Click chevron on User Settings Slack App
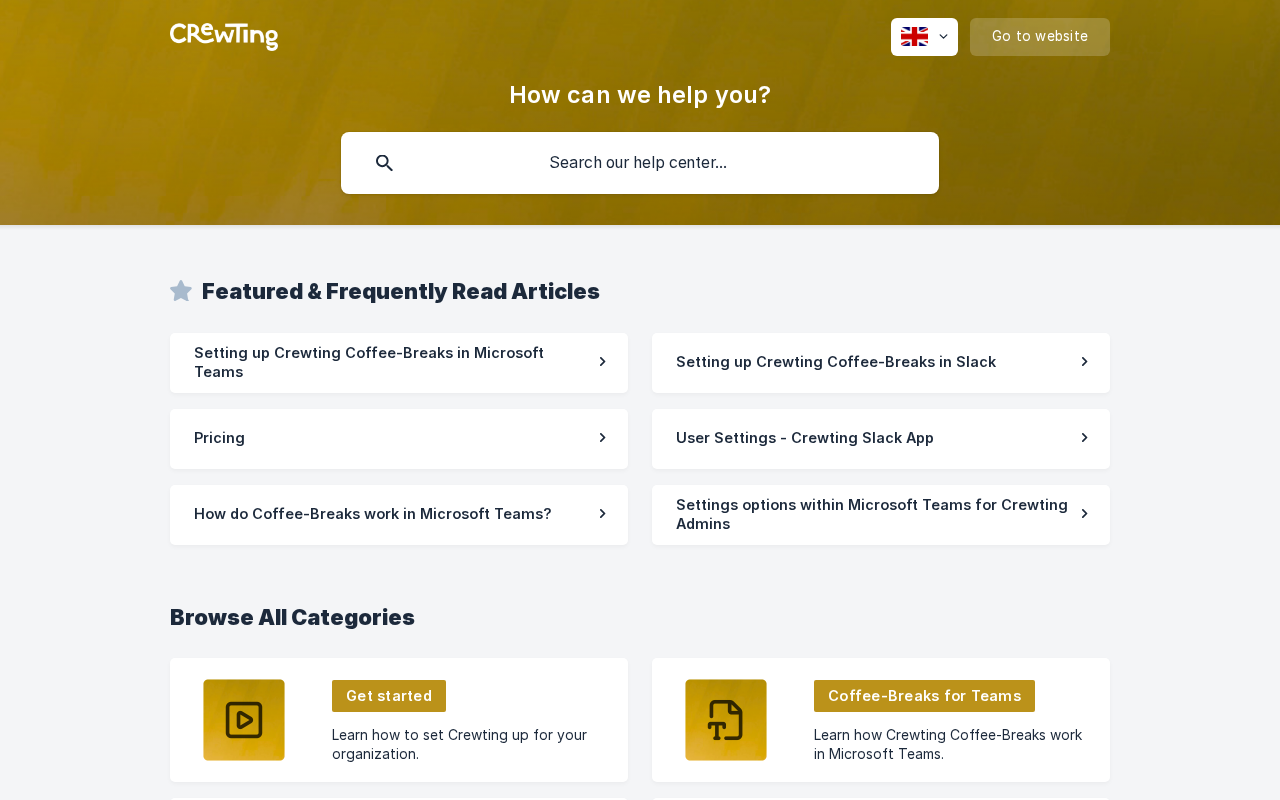Viewport: 1280px width, 800px height. [x=1084, y=438]
